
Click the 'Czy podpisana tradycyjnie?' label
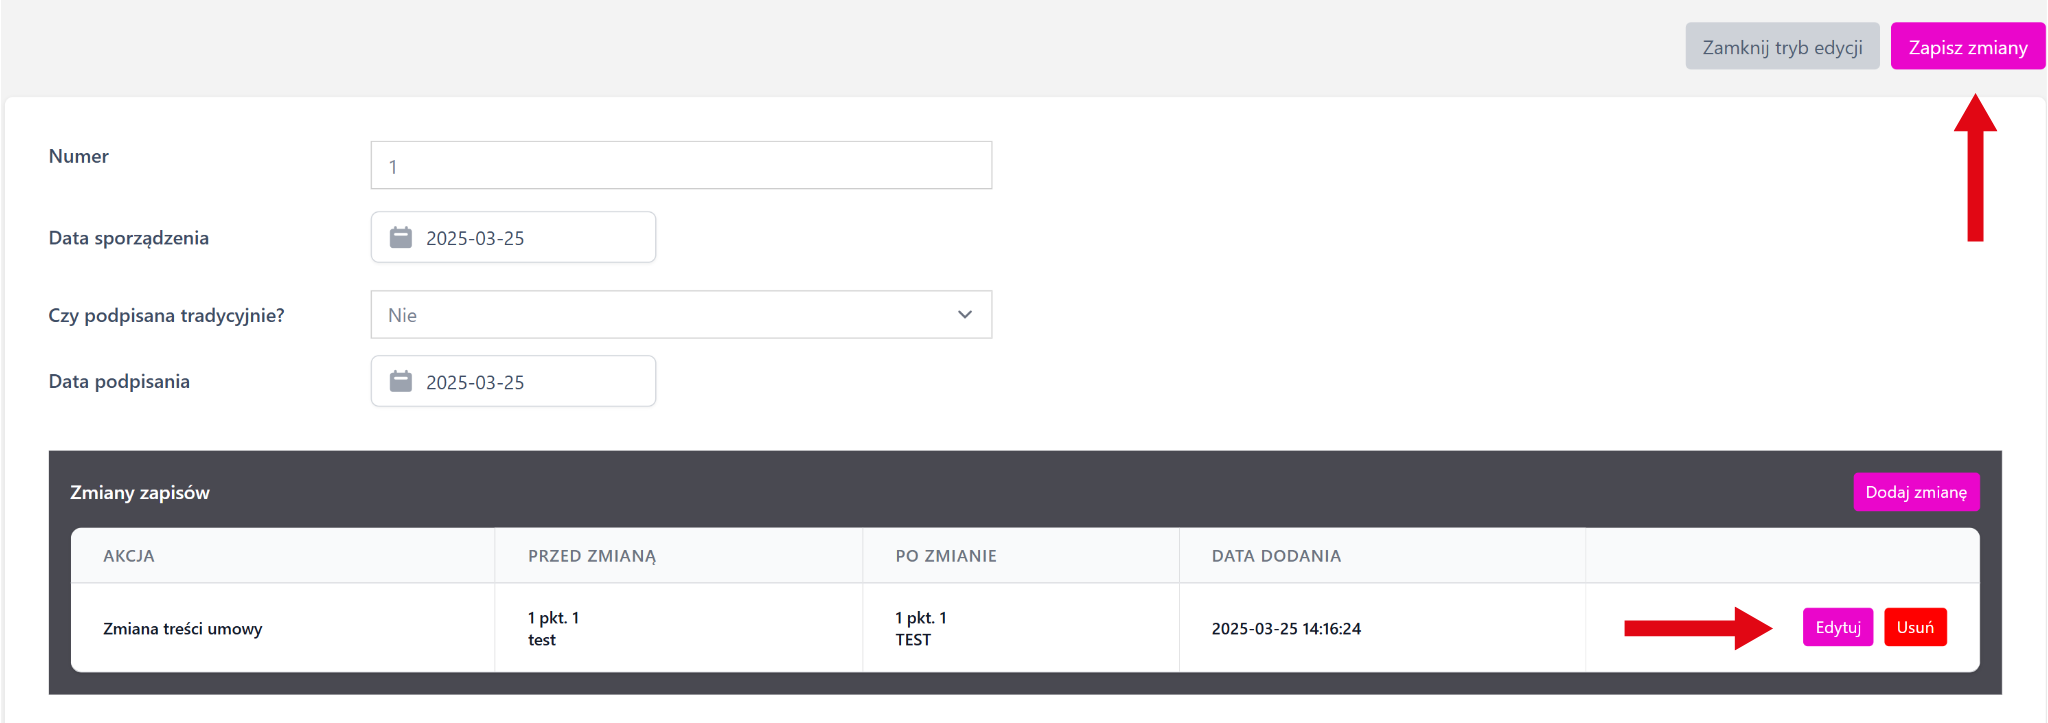click(167, 316)
